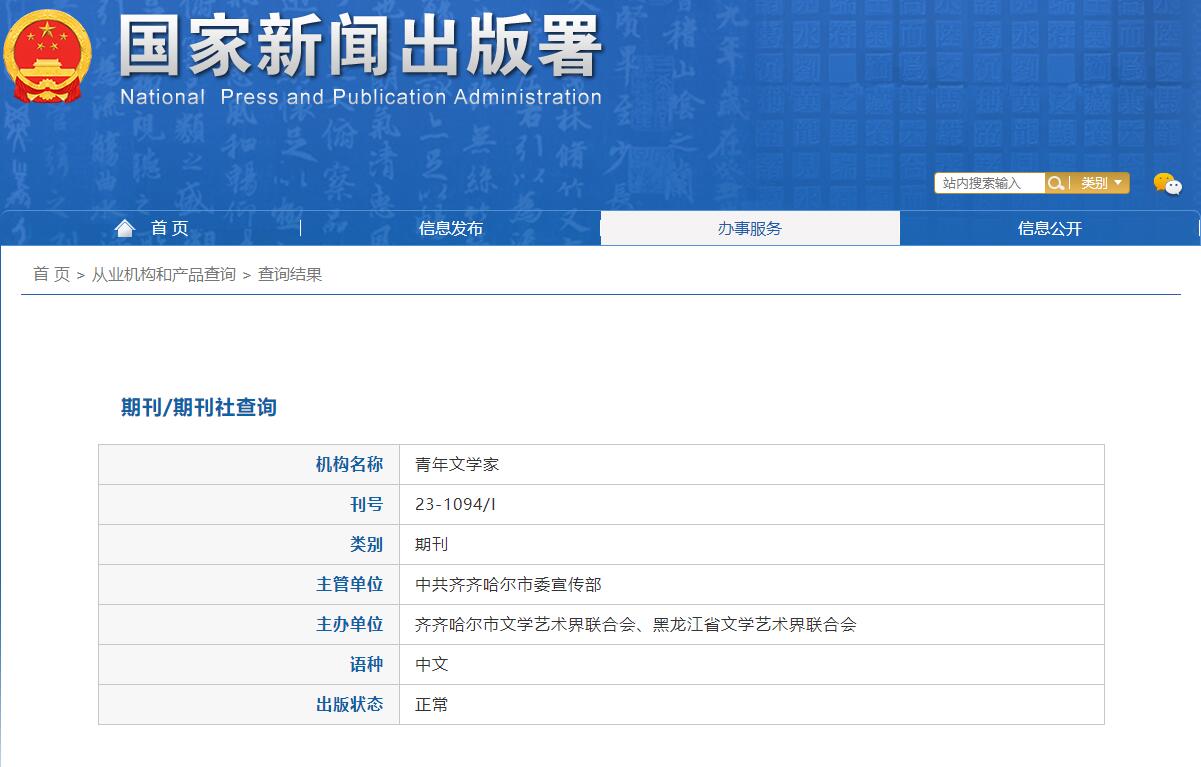
Task: Open WeChat sharing via the WeChat icon
Action: point(1168,183)
